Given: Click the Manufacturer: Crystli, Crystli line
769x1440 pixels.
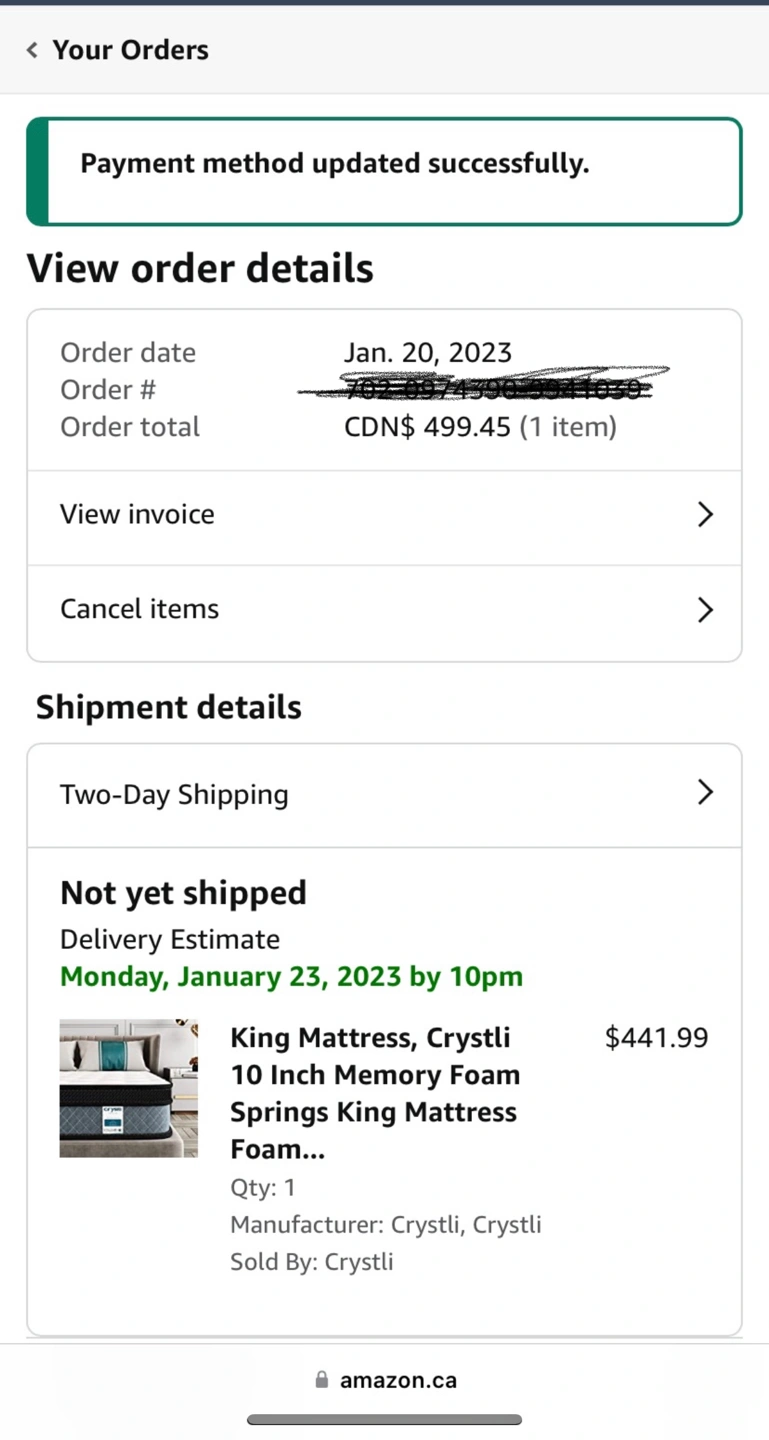Looking at the screenshot, I should tap(386, 1225).
